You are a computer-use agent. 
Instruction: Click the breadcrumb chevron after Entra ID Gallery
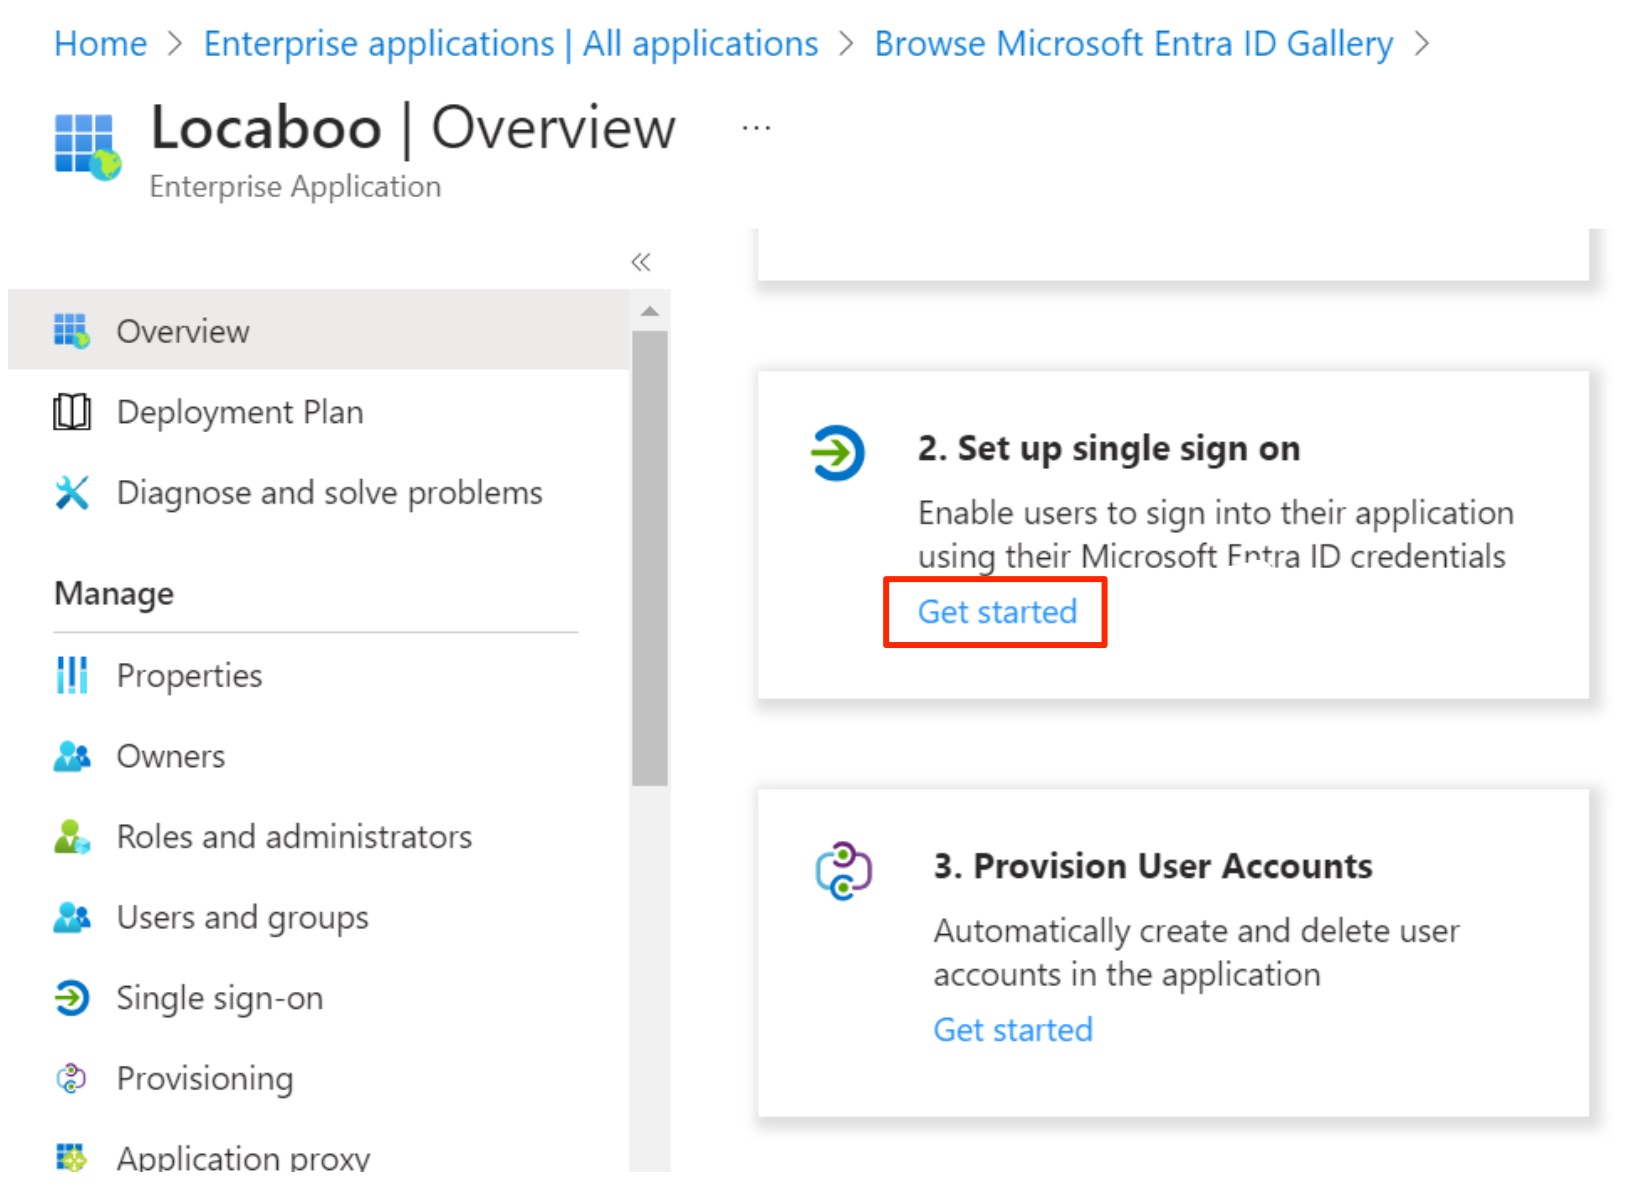pos(1422,44)
